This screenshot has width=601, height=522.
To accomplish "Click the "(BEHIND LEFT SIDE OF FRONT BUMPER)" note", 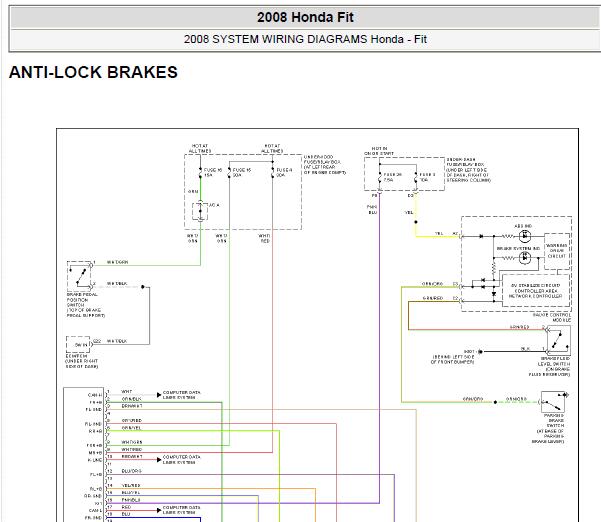I will pos(453,359).
